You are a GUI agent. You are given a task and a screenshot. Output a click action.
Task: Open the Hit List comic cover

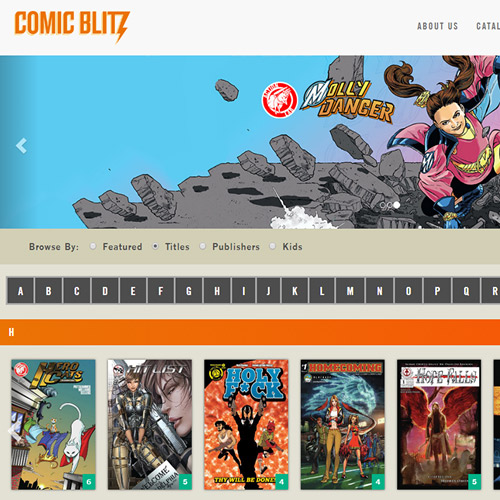coord(150,424)
